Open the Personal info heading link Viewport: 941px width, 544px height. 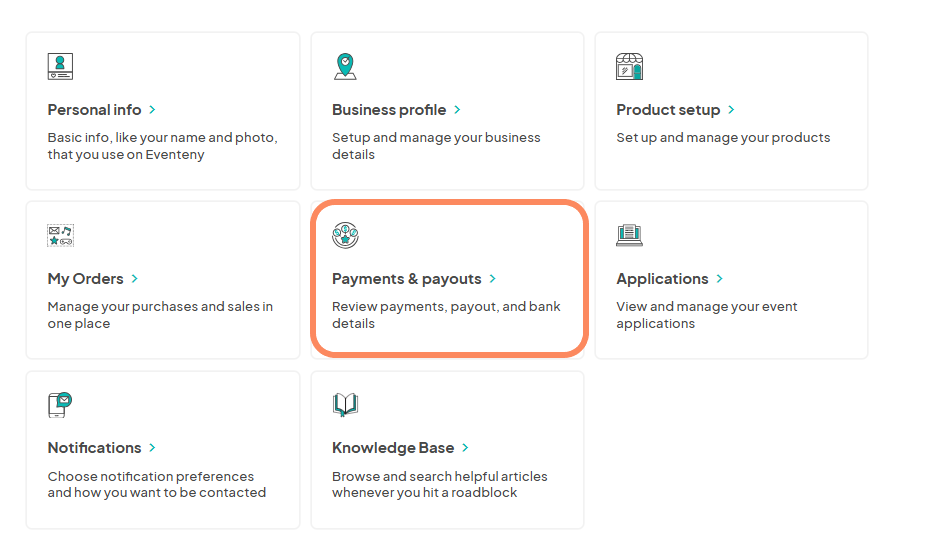click(94, 110)
